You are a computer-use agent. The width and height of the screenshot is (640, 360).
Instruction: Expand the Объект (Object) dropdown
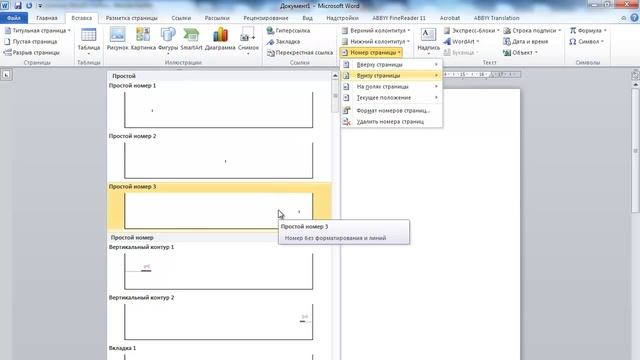click(536, 53)
